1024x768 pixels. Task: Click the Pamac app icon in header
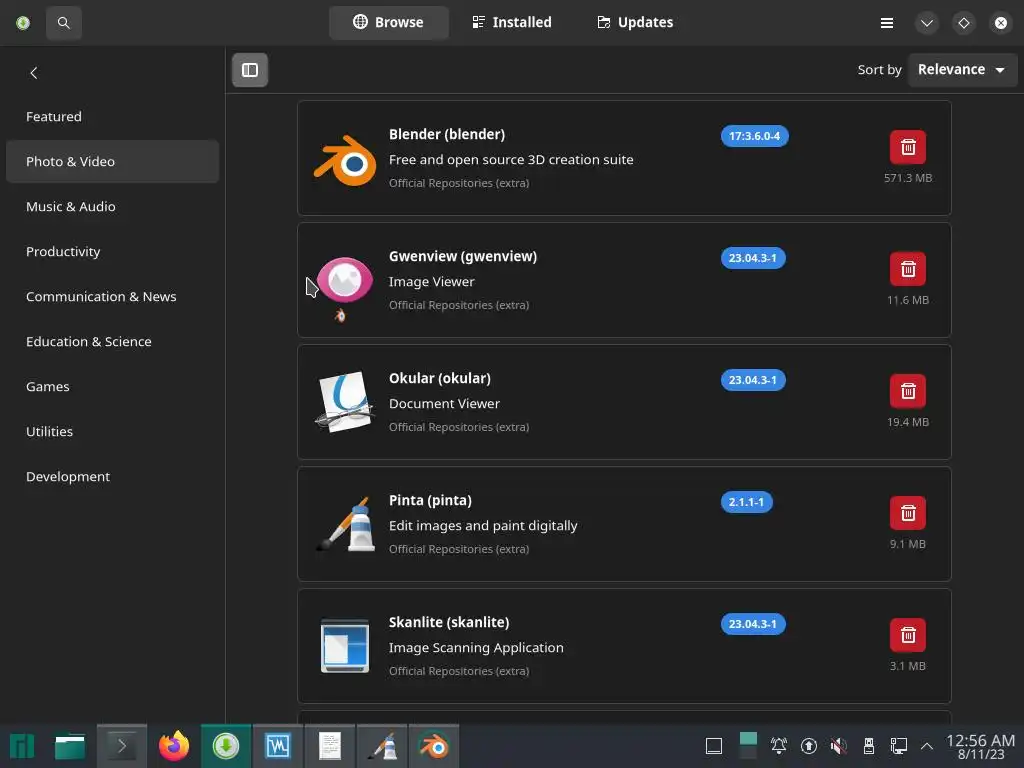pos(23,23)
